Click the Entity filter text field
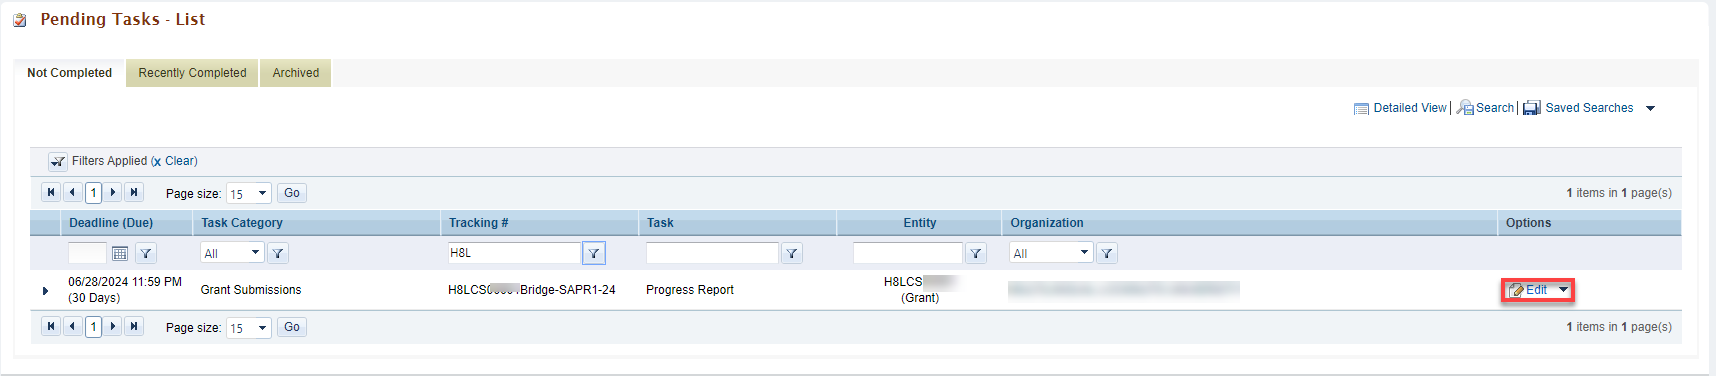Screen dimensions: 1716x376 click(908, 253)
